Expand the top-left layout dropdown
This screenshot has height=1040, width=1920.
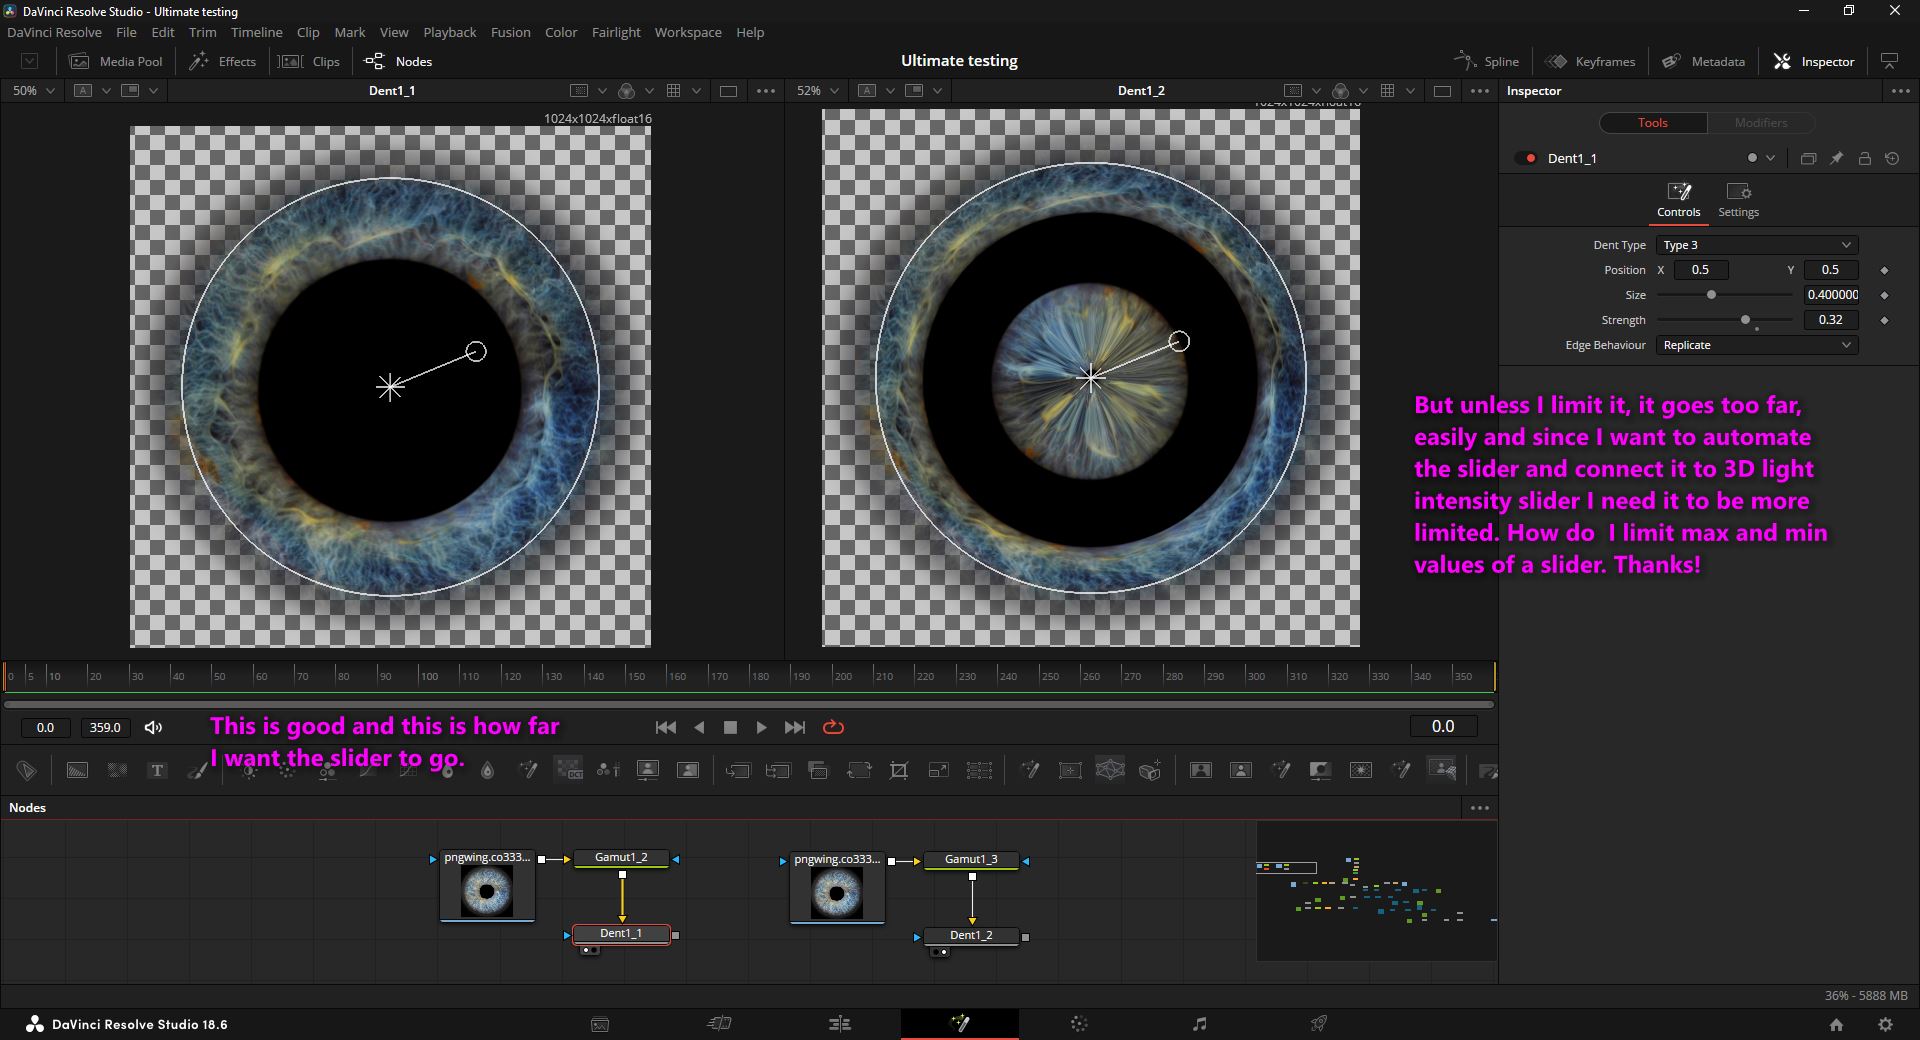point(29,61)
